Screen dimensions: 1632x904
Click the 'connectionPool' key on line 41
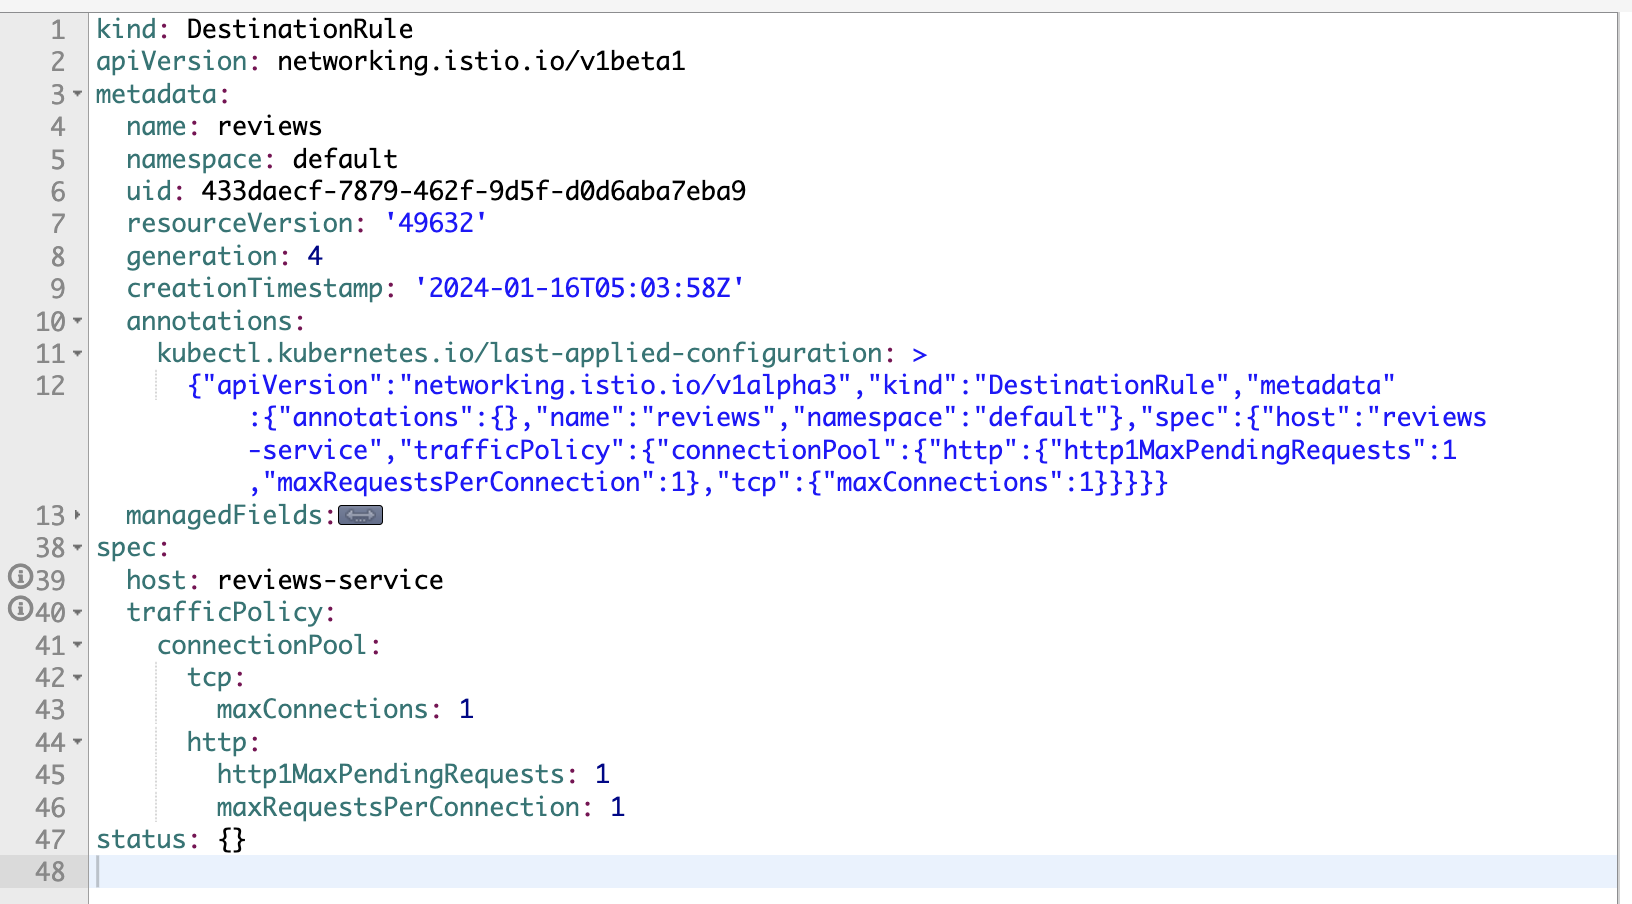[262, 645]
